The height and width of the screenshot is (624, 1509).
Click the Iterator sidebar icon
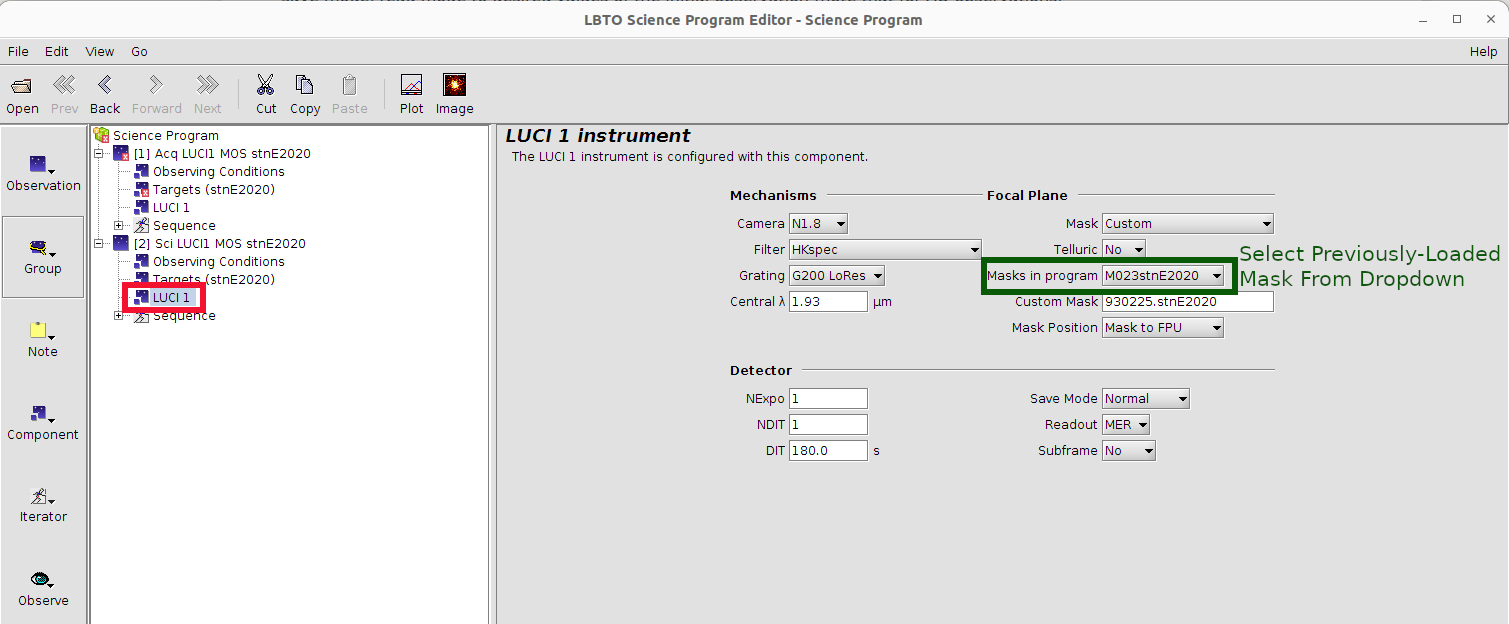point(42,498)
